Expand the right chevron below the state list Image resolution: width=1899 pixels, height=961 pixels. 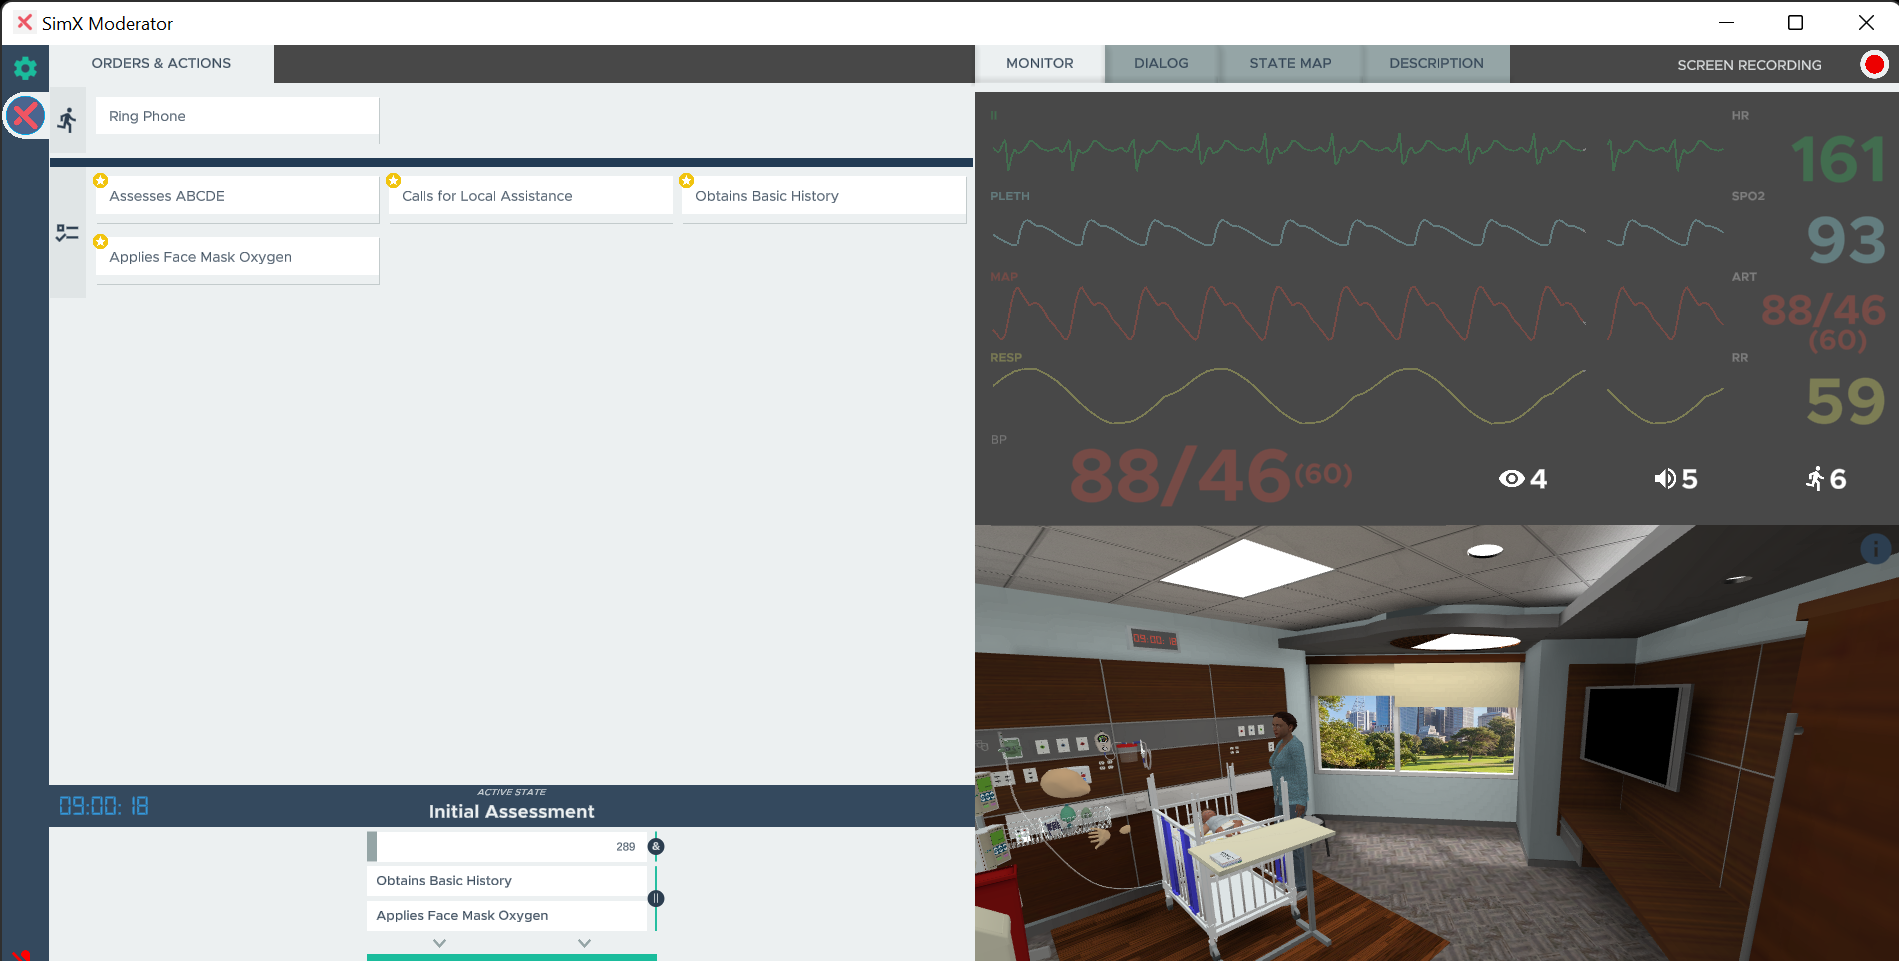tap(584, 943)
